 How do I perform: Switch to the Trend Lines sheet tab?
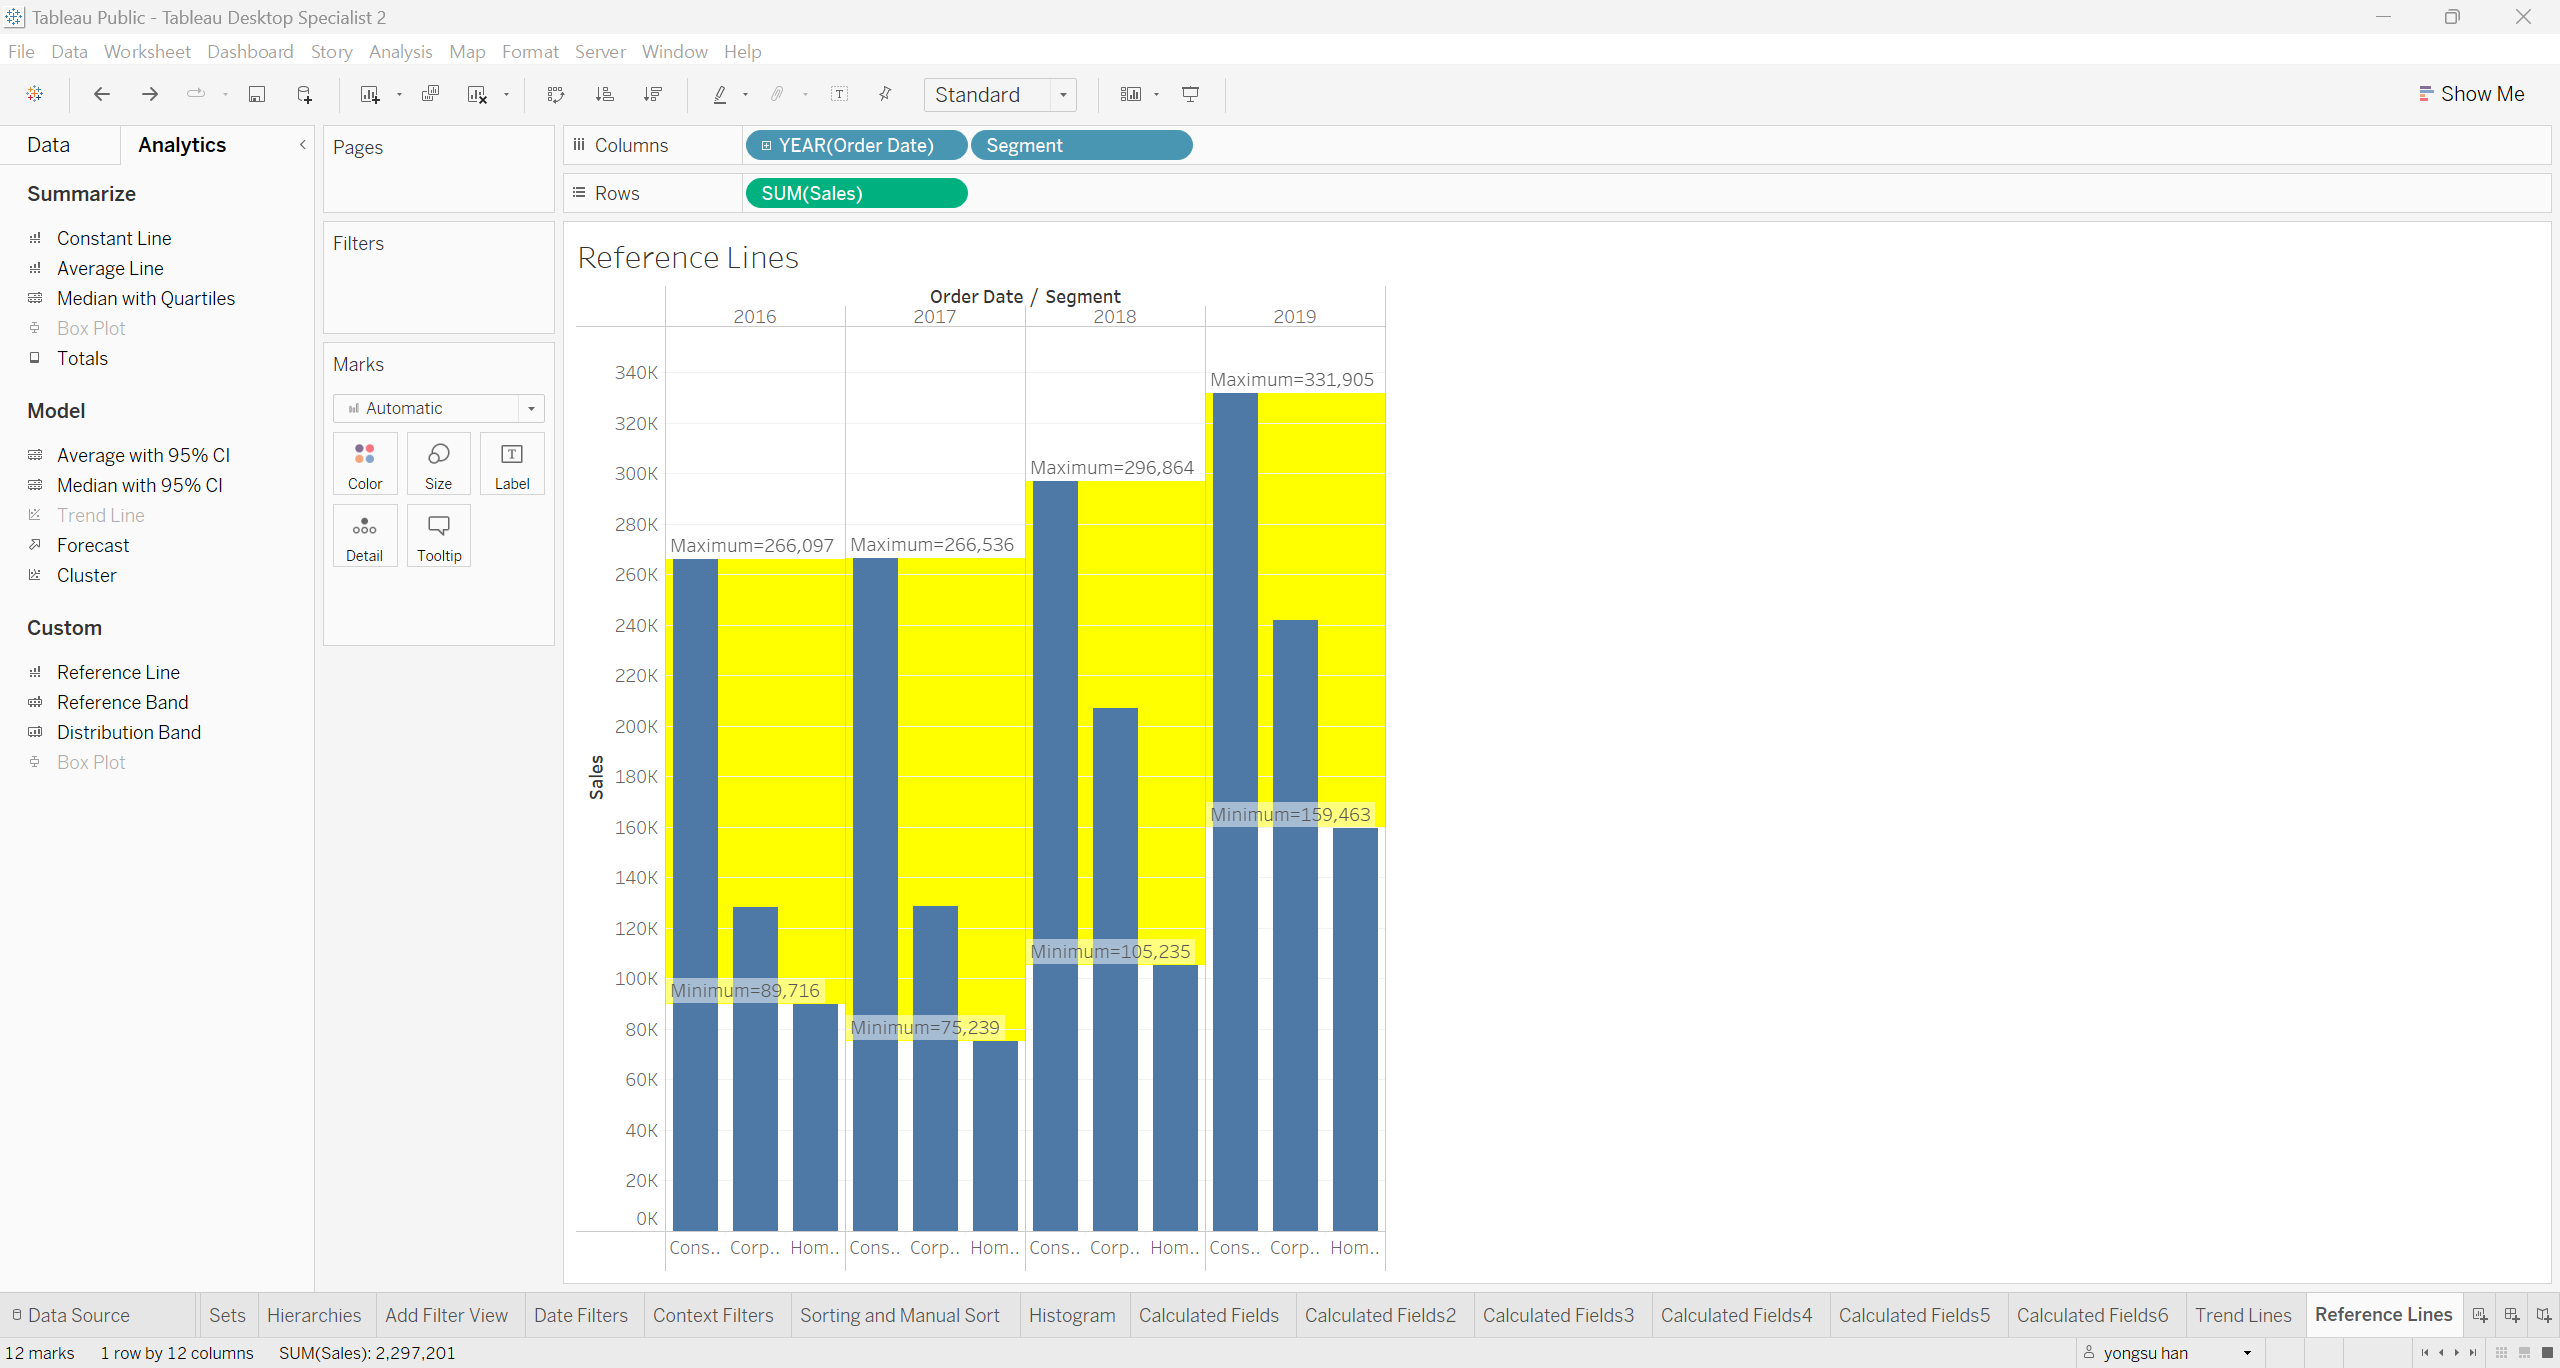[x=2242, y=1315]
